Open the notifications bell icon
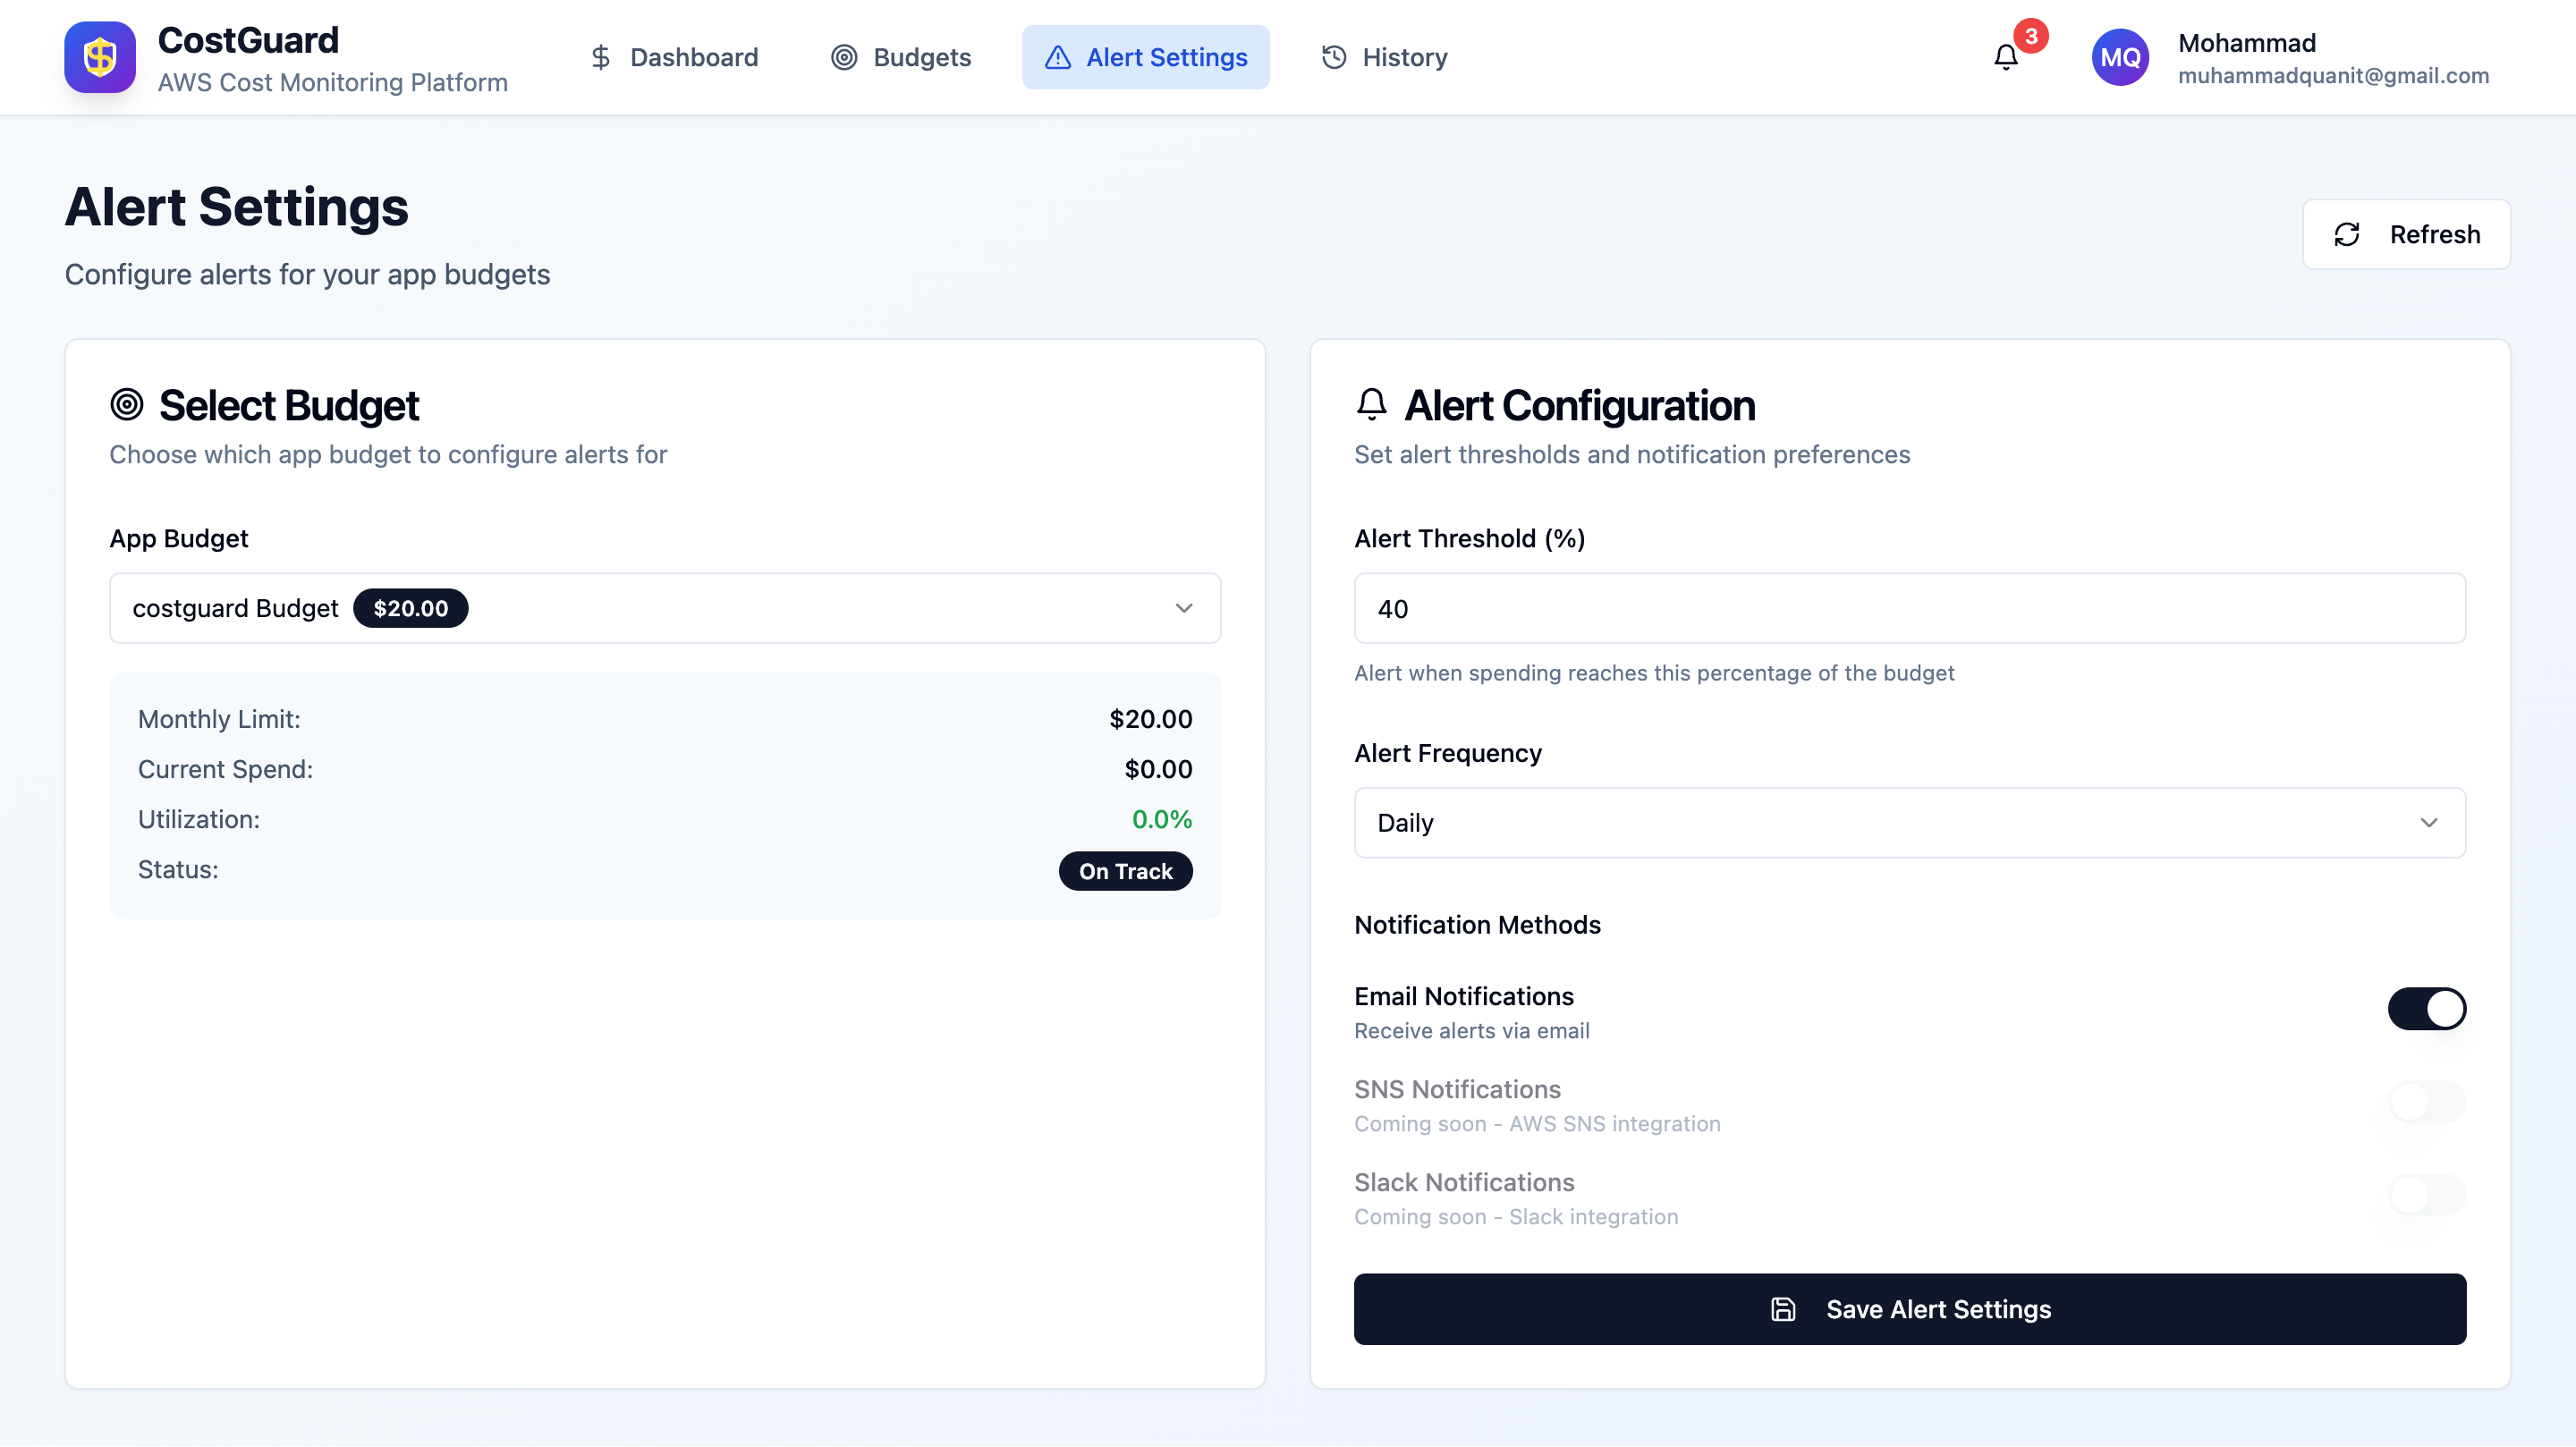The height and width of the screenshot is (1447, 2576). pyautogui.click(x=2005, y=58)
